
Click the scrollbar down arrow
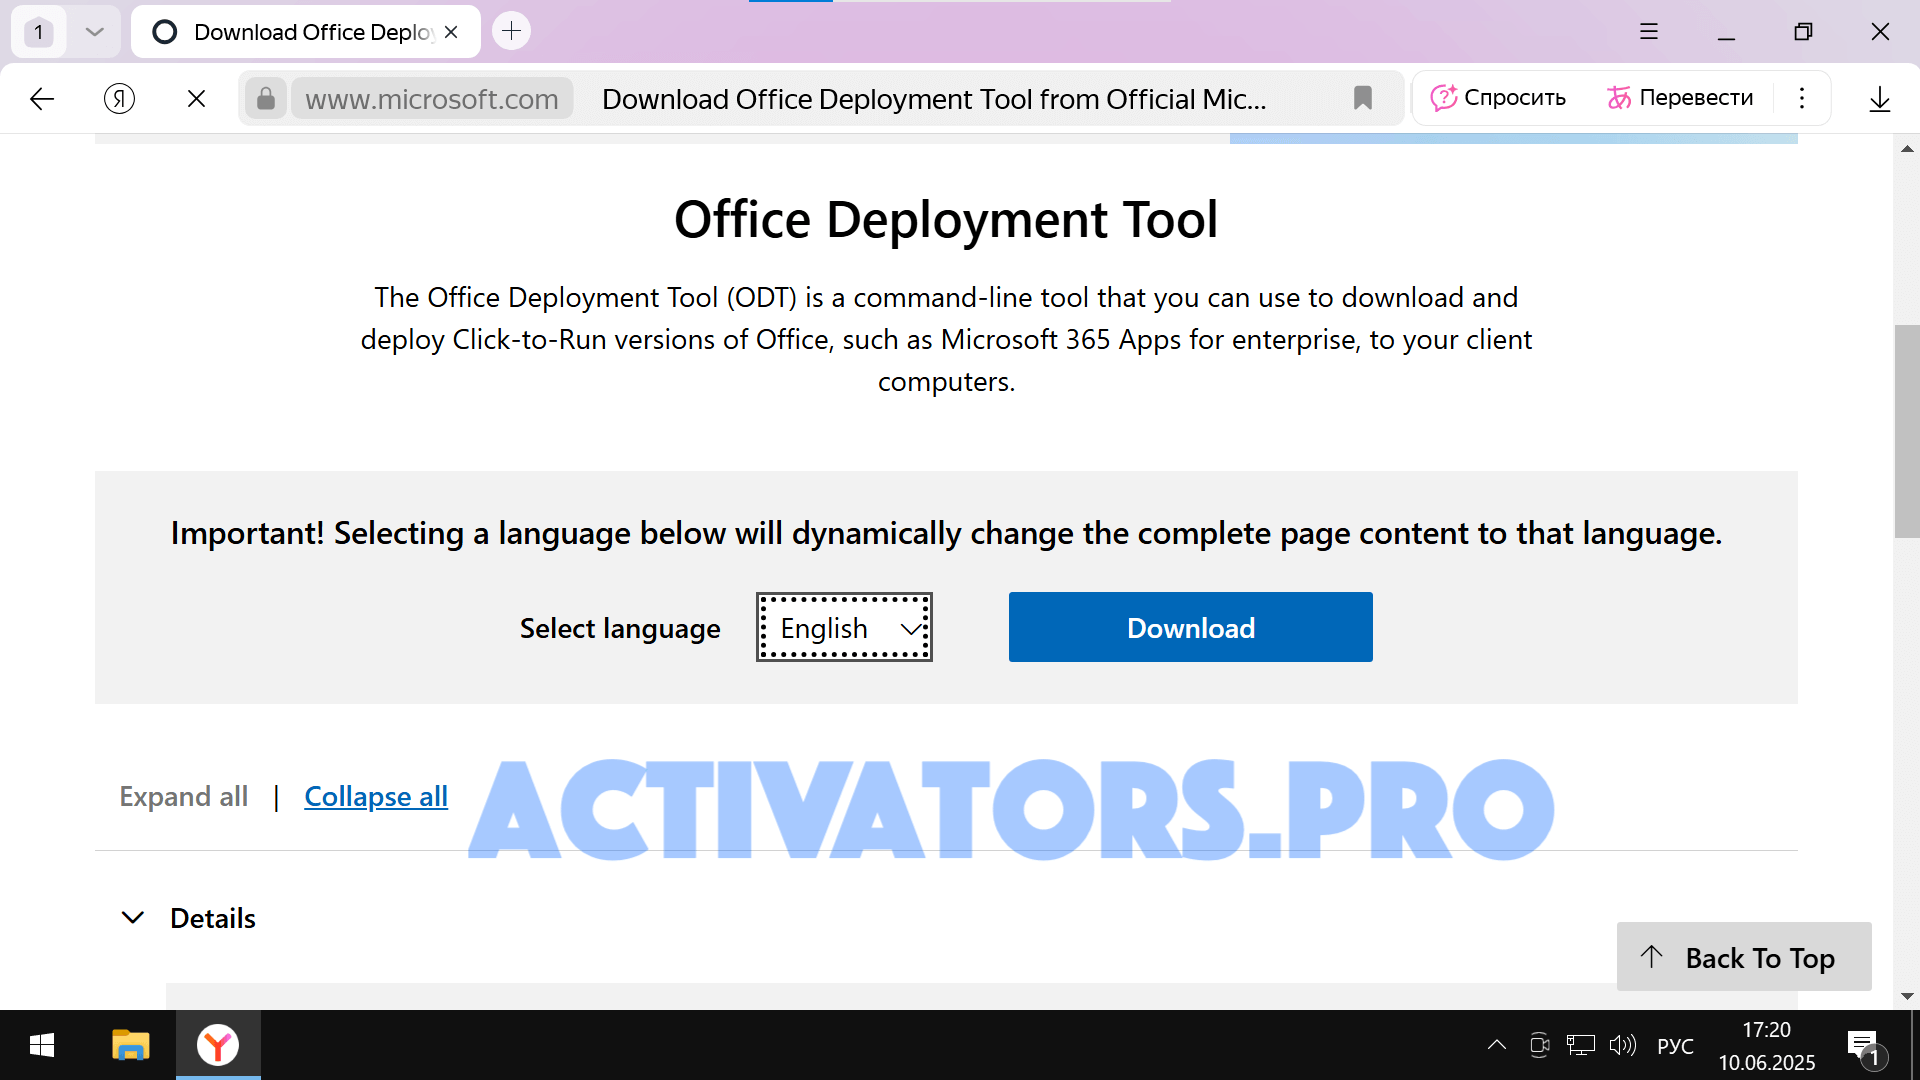point(1907,996)
